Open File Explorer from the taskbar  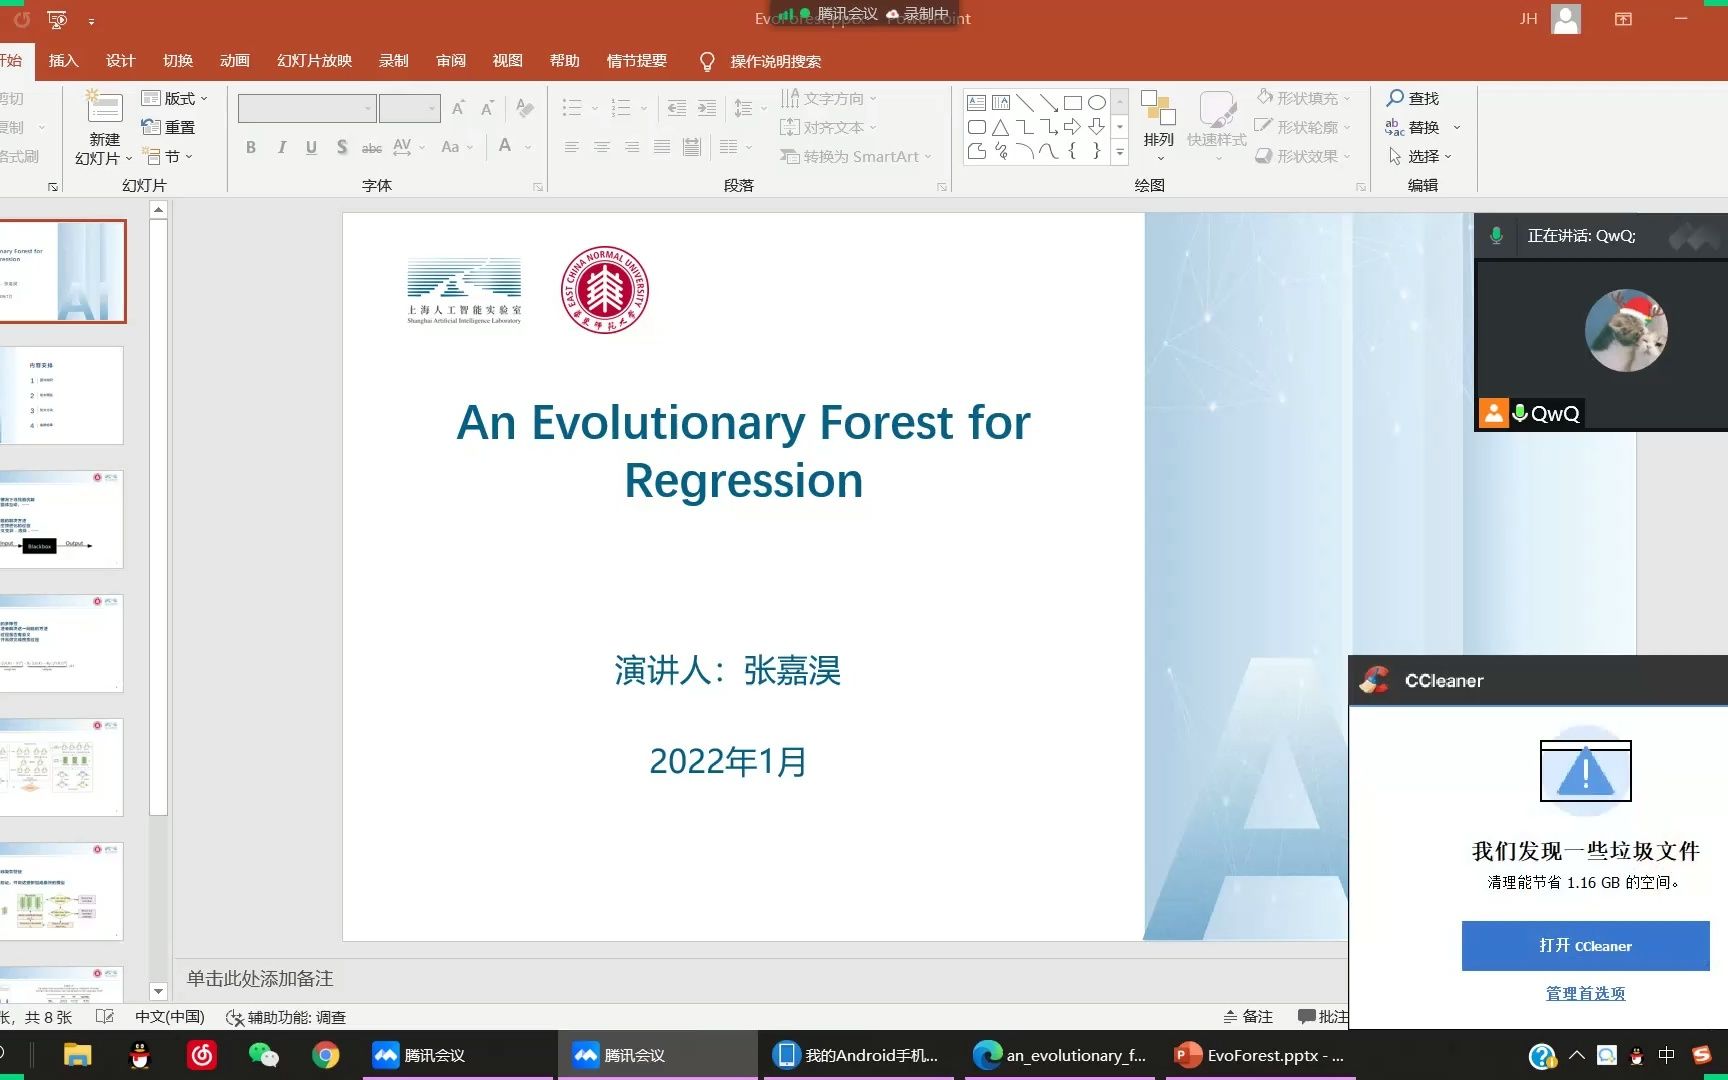(77, 1055)
